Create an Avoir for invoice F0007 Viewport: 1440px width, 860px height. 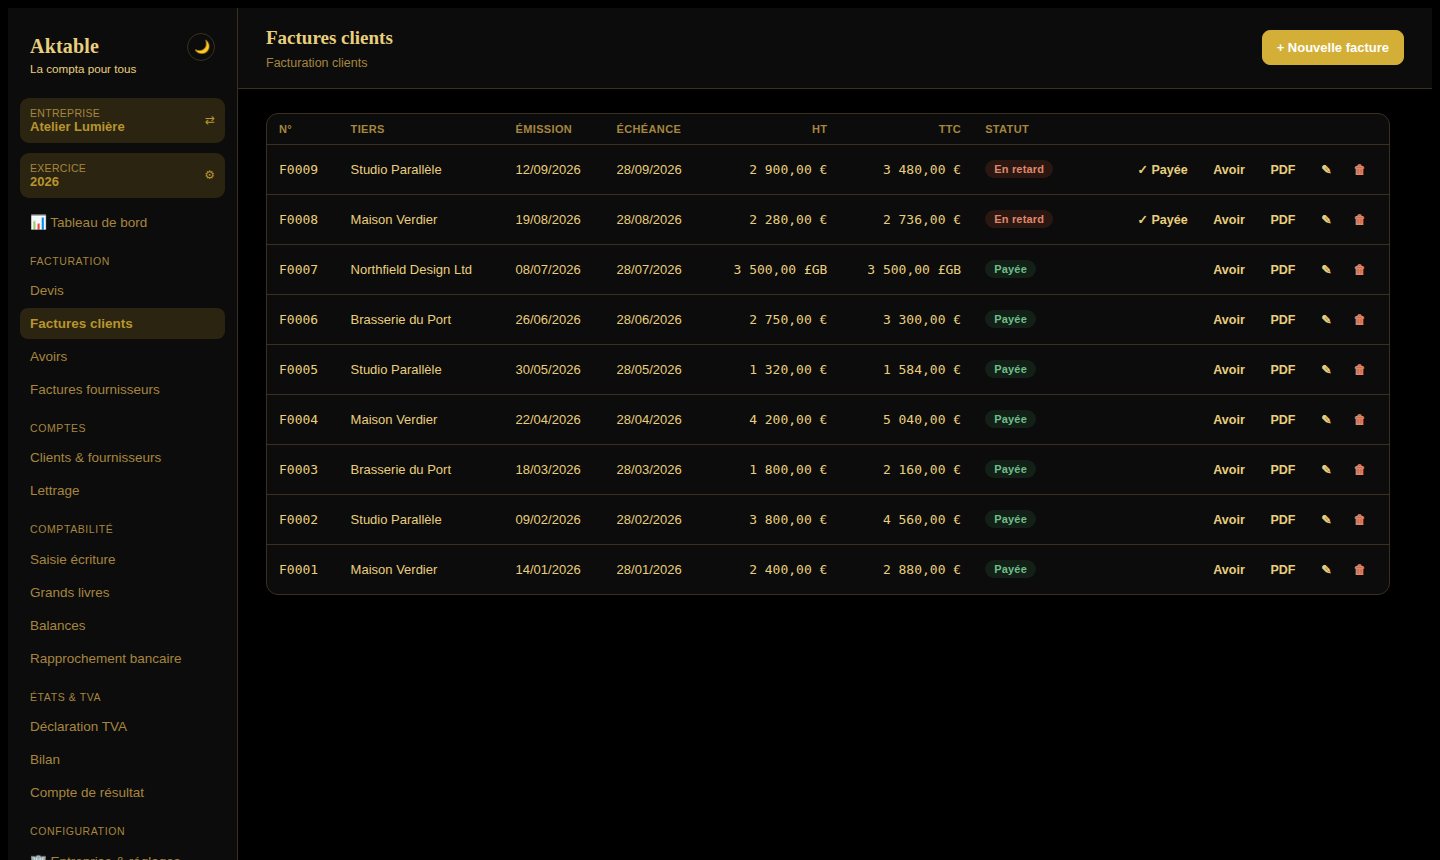tap(1229, 270)
